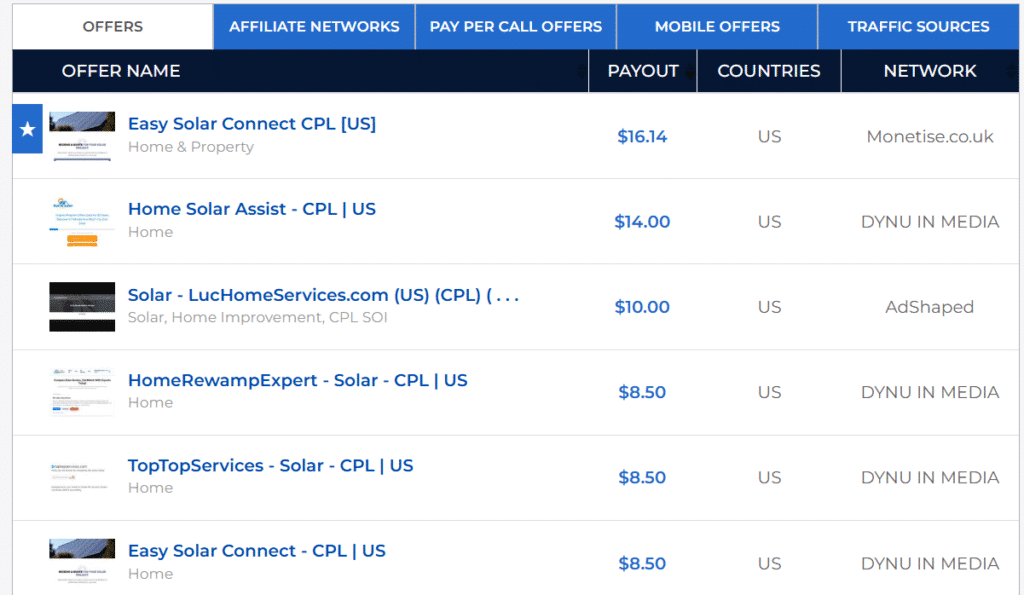Click the Home Solar Assist offer thumbnail

(x=82, y=221)
